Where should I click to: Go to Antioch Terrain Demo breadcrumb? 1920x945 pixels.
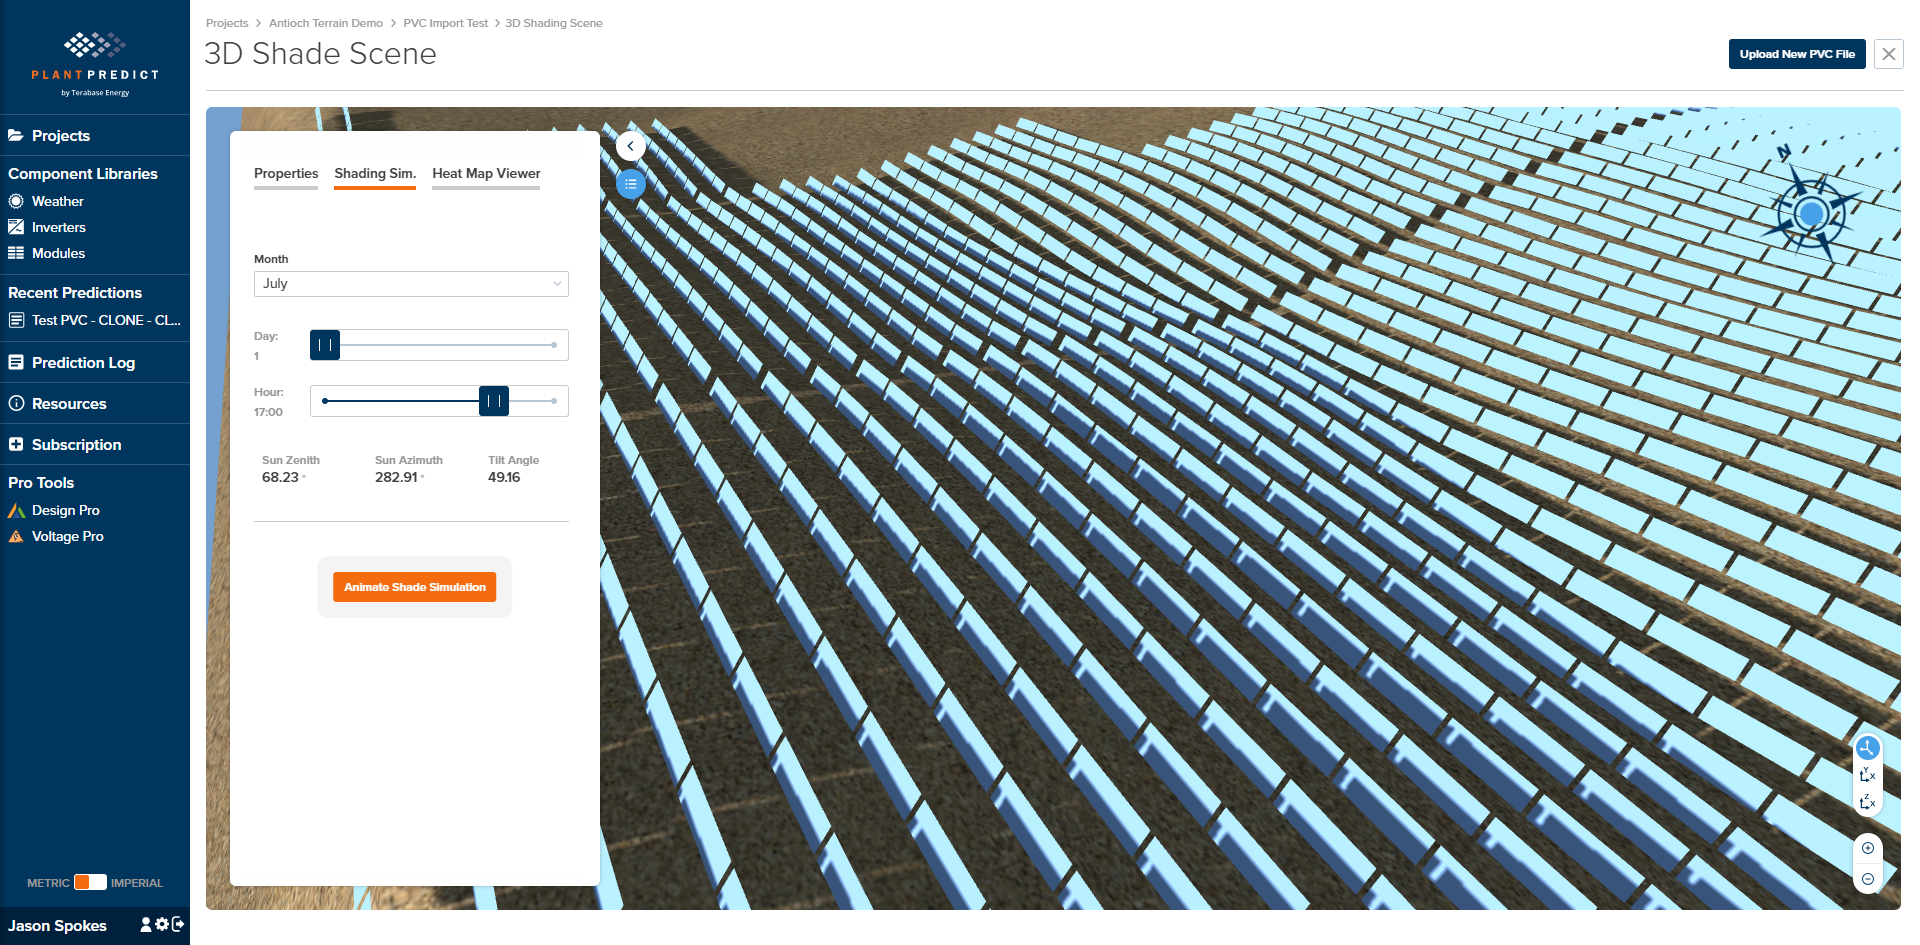pos(325,23)
